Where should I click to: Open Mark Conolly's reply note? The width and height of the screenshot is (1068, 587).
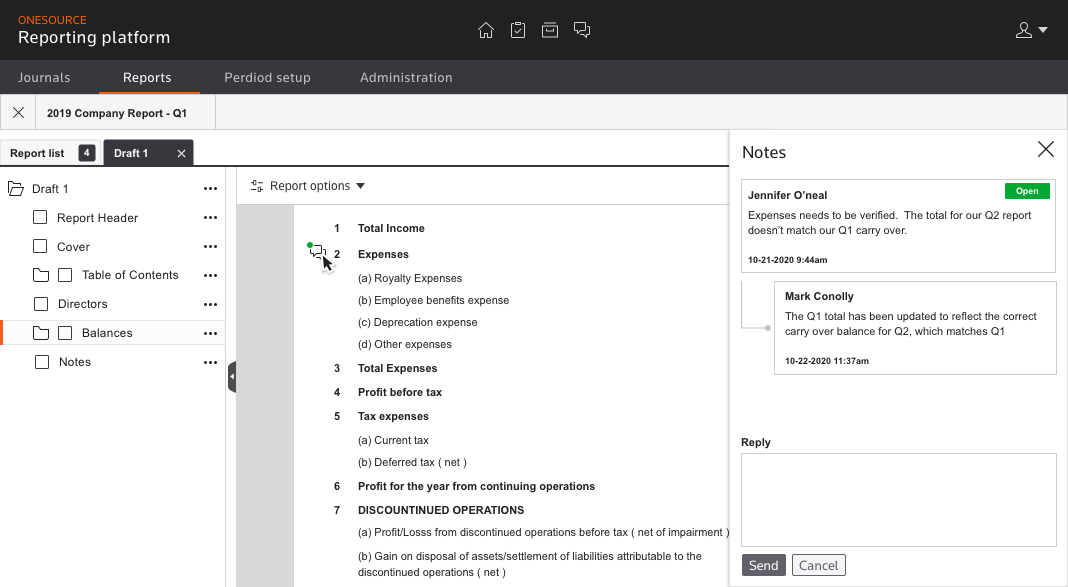(x=915, y=328)
